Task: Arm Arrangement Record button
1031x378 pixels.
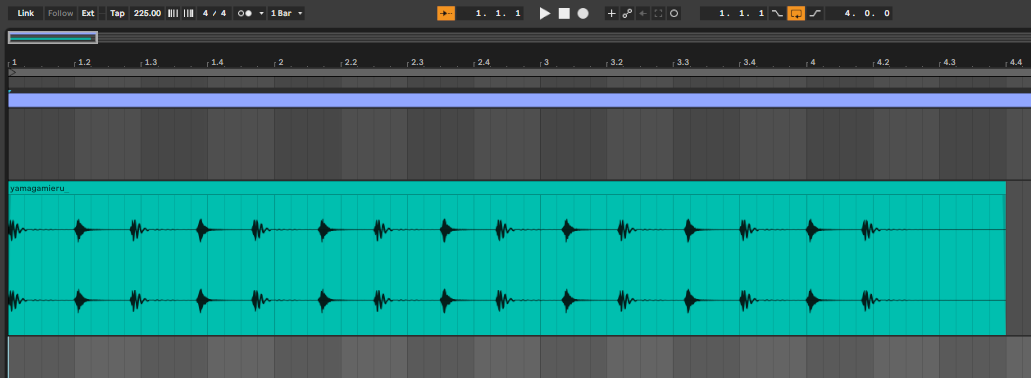Action: pyautogui.click(x=583, y=13)
